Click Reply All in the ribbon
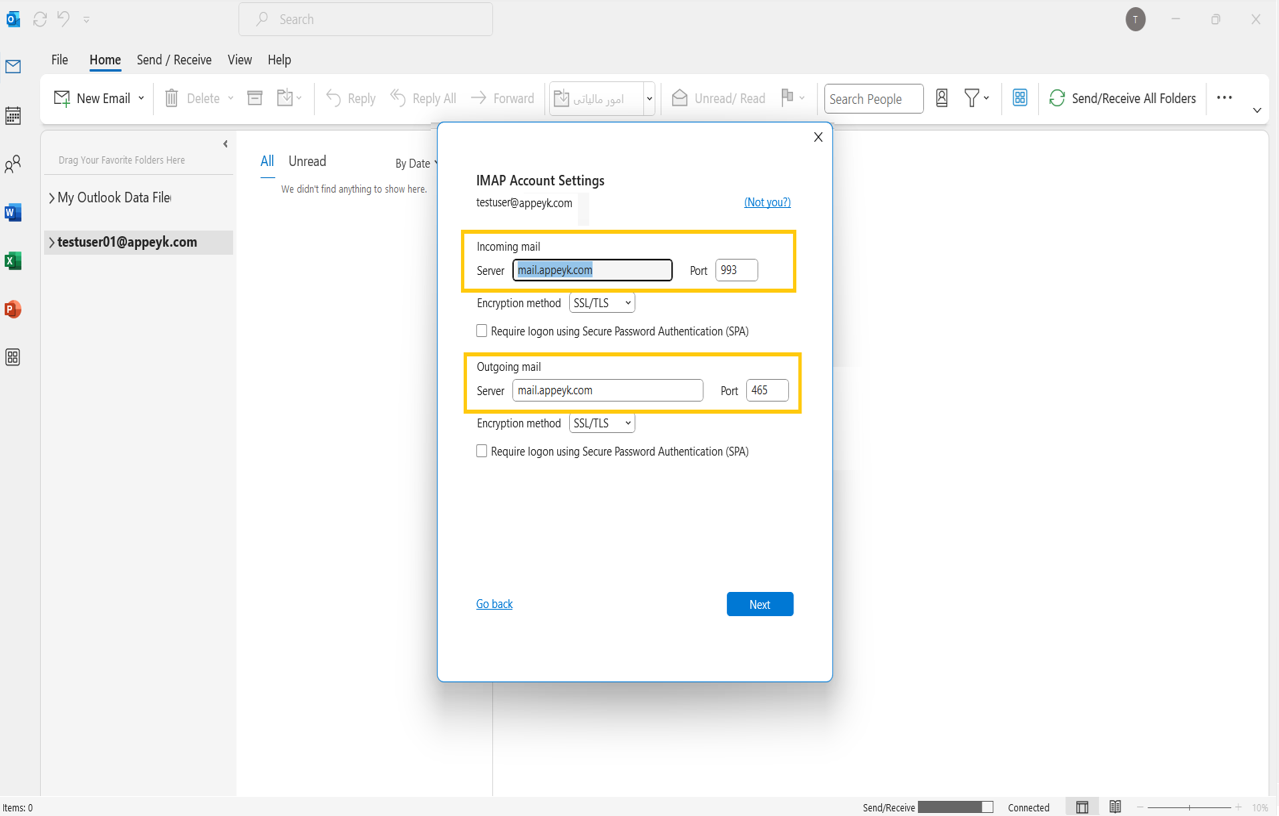 tap(423, 98)
